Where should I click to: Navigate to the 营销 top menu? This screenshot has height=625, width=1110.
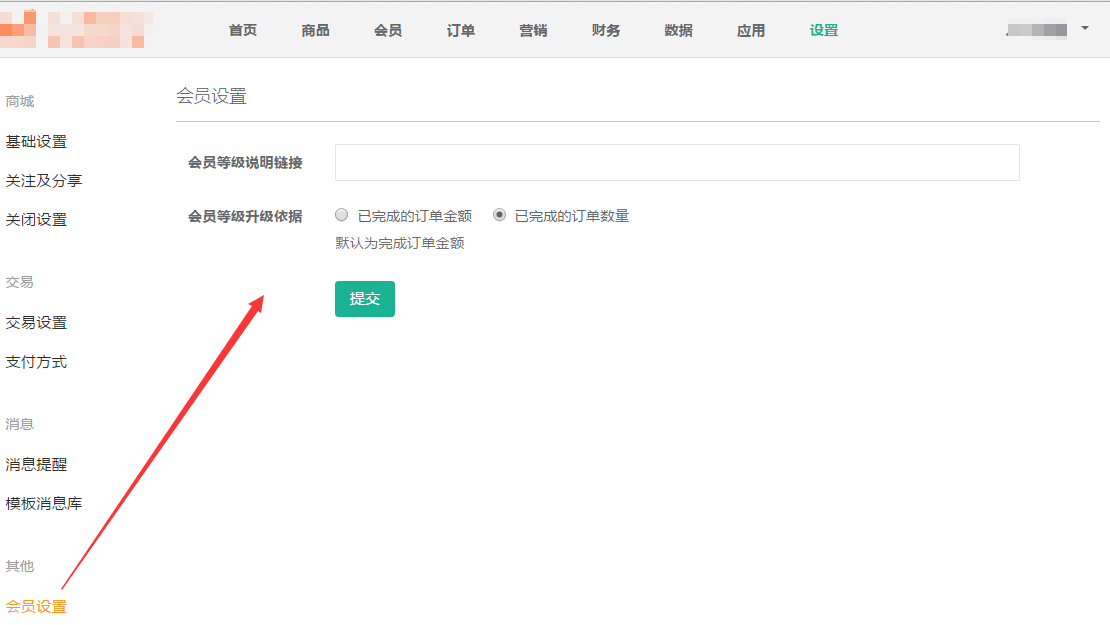[533, 30]
